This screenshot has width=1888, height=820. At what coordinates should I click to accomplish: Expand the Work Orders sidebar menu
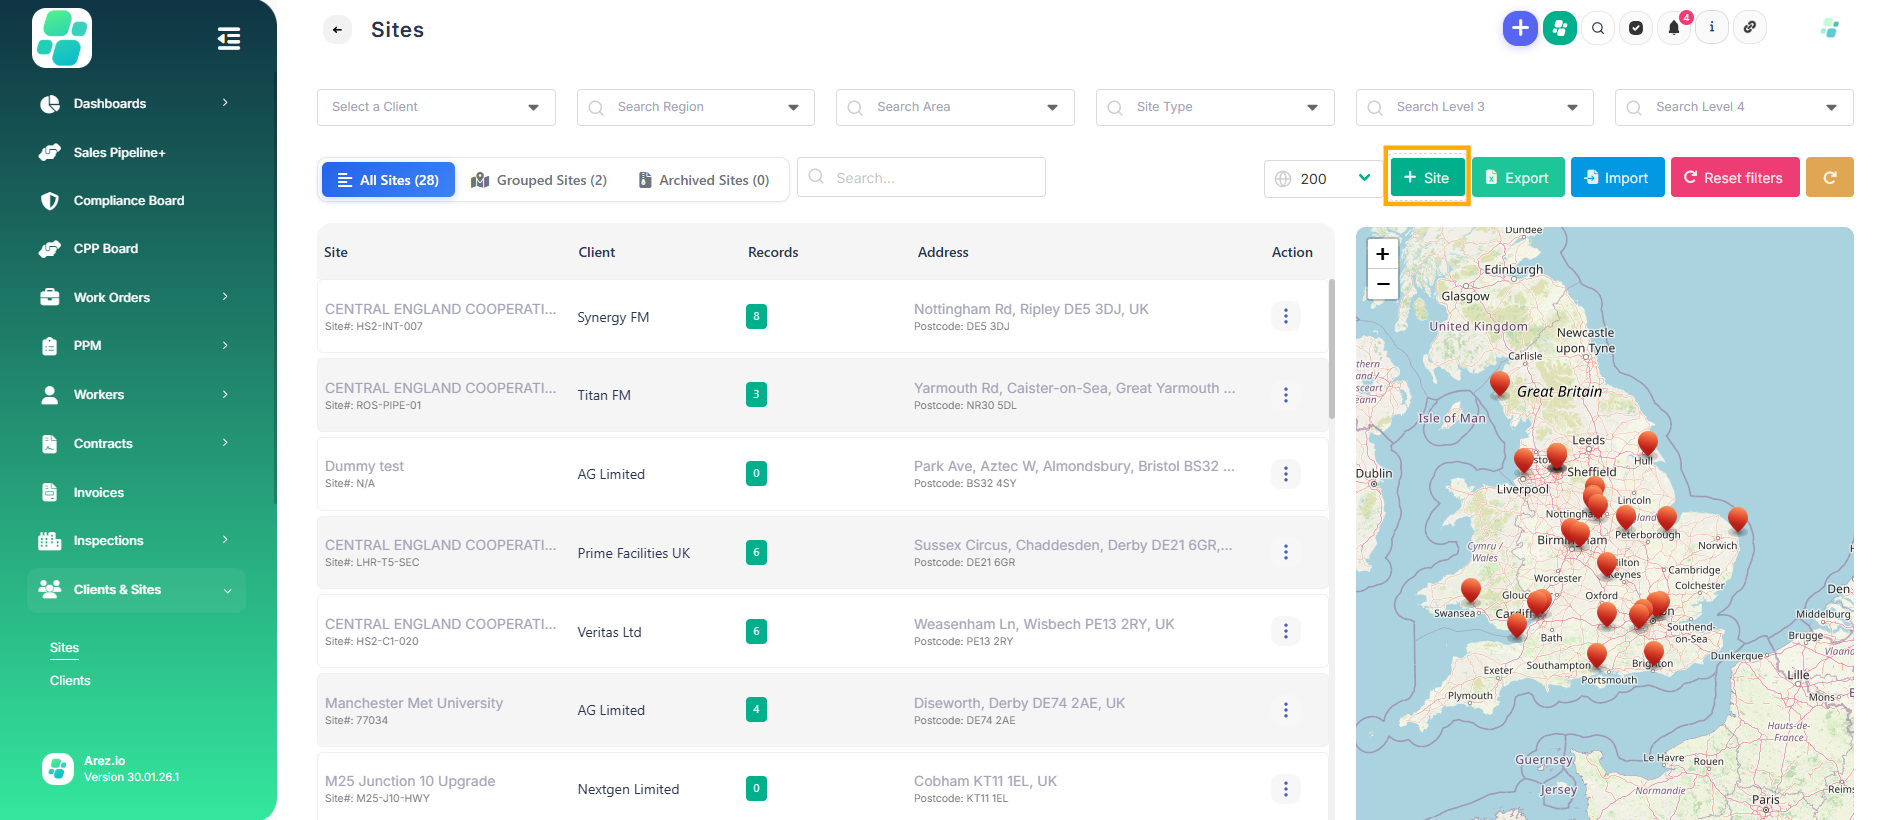tap(136, 297)
